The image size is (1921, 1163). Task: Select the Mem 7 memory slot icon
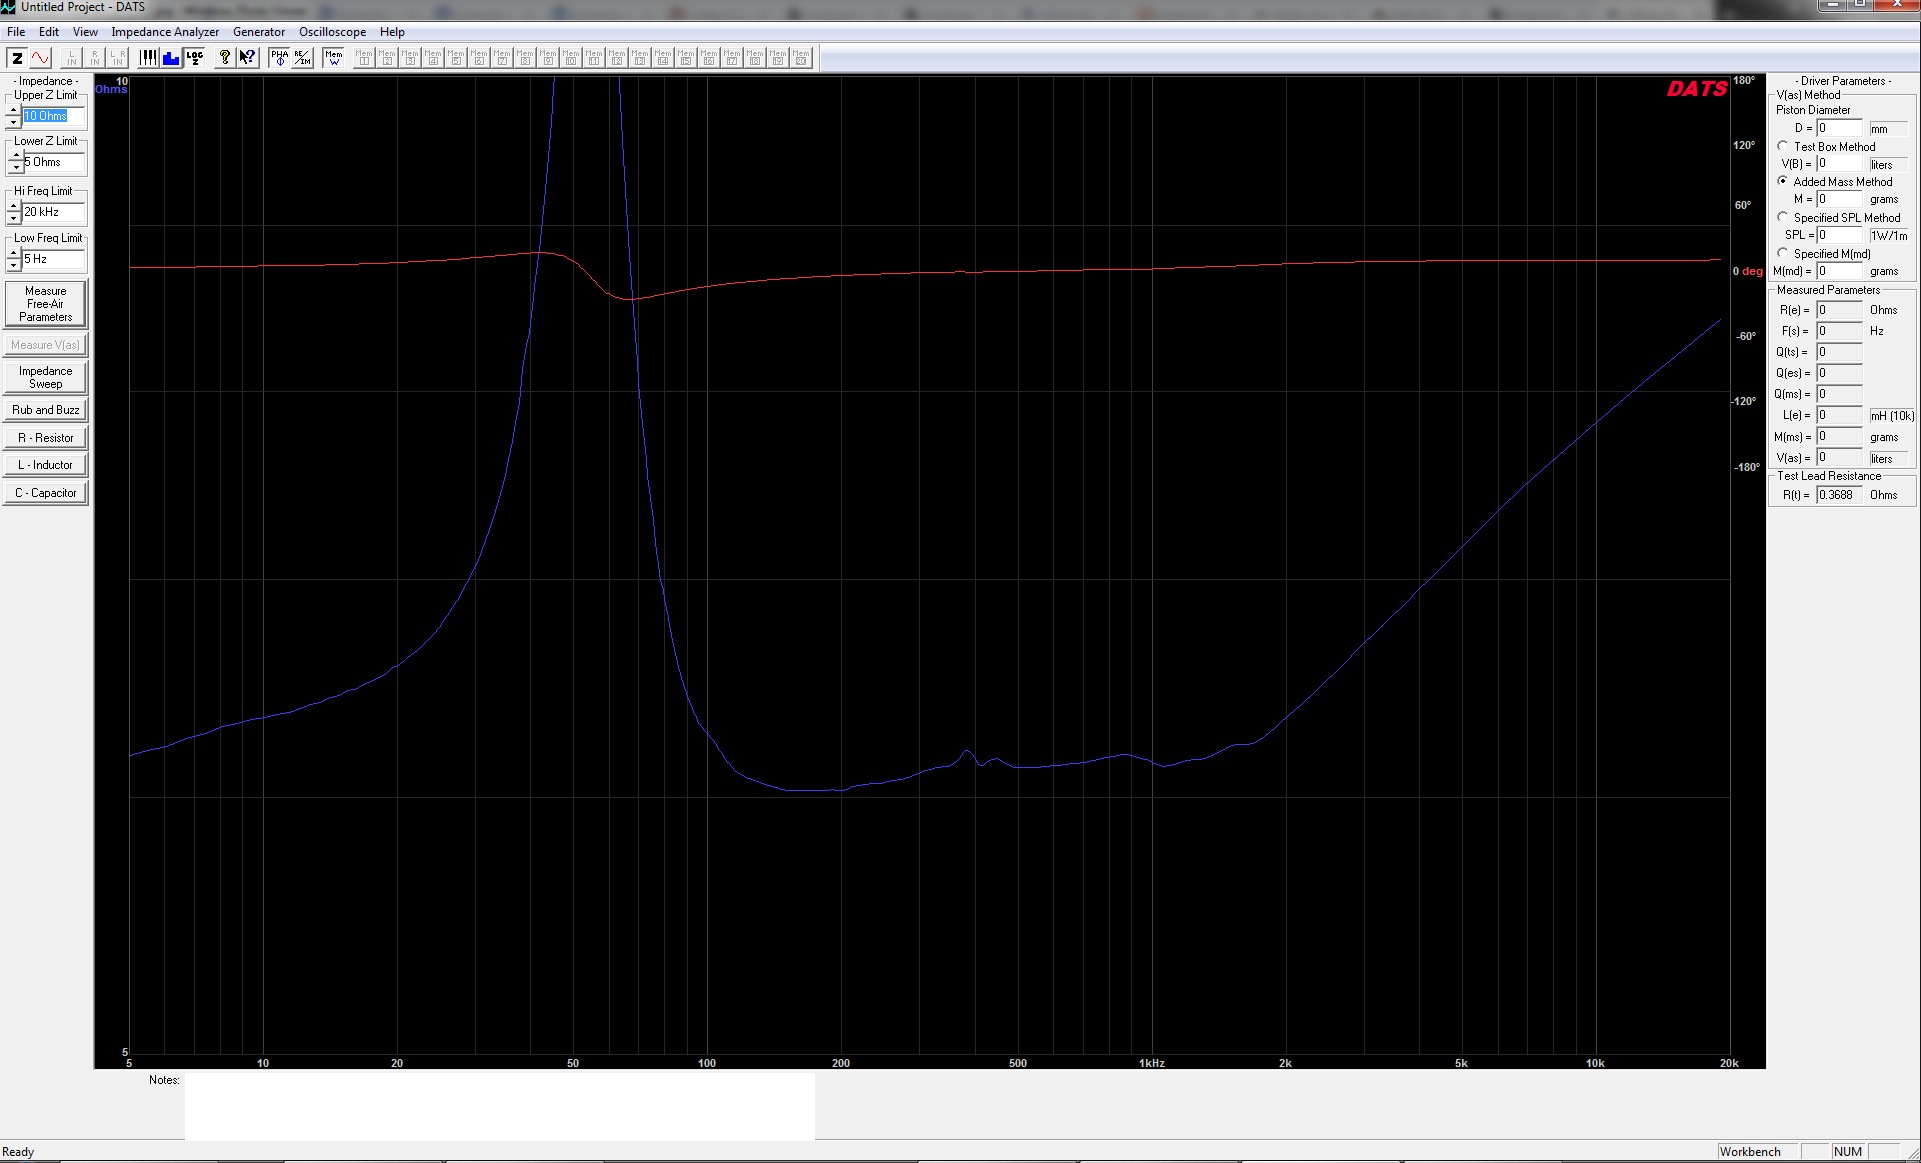[x=502, y=58]
